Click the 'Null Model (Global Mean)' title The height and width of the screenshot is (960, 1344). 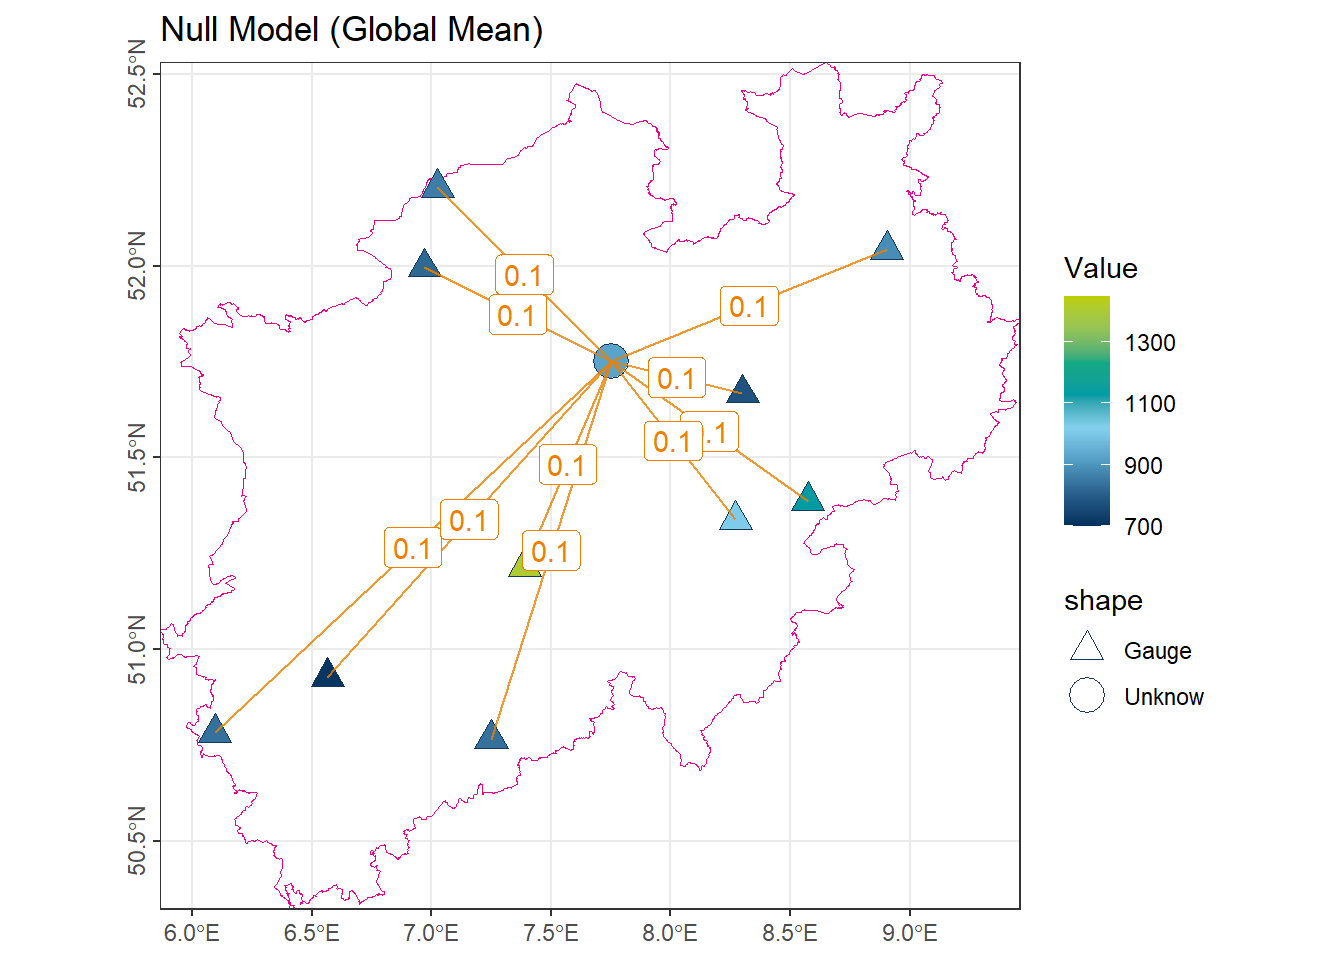click(x=352, y=30)
